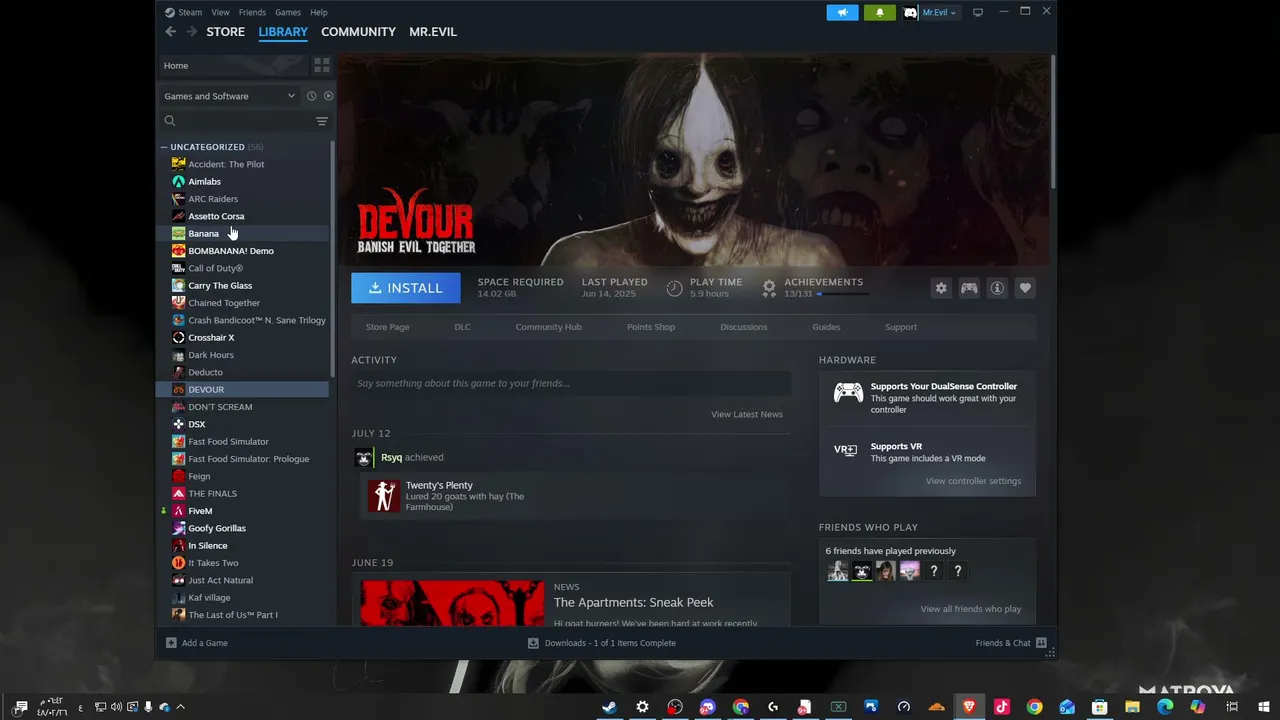1280x720 pixels.
Task: Switch to the COMMUNITY tab
Action: [358, 32]
